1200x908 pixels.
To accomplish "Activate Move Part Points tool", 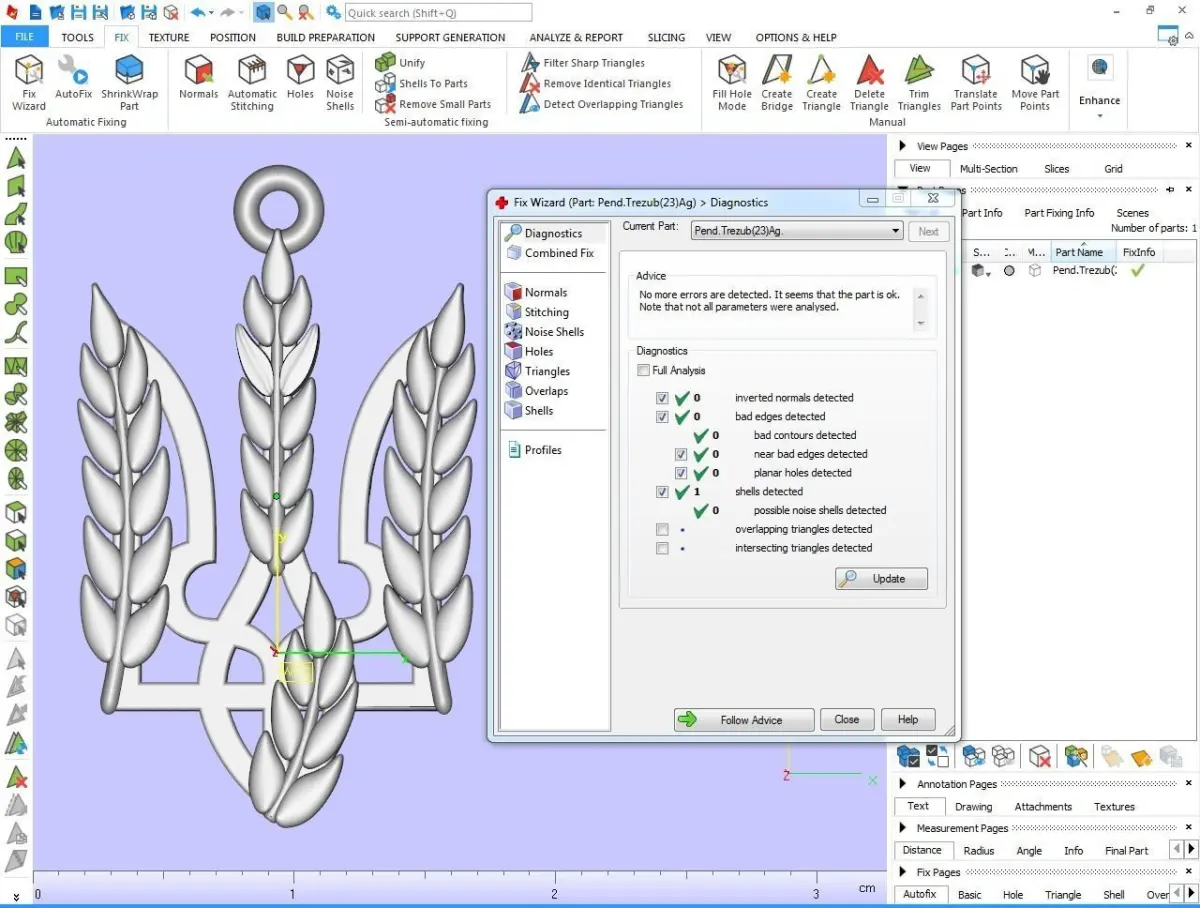I will (1035, 83).
